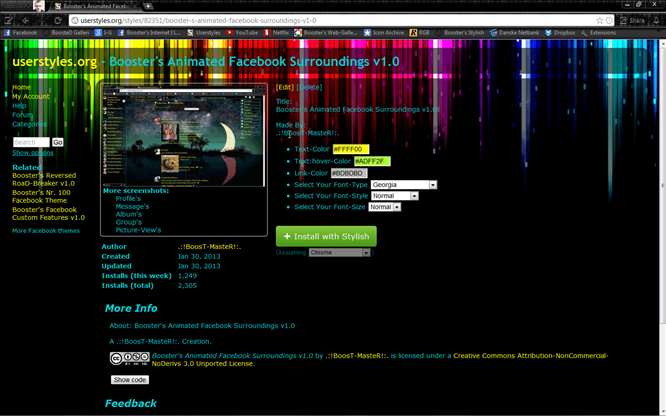
Task: Click the [Delete] link
Action: point(310,87)
